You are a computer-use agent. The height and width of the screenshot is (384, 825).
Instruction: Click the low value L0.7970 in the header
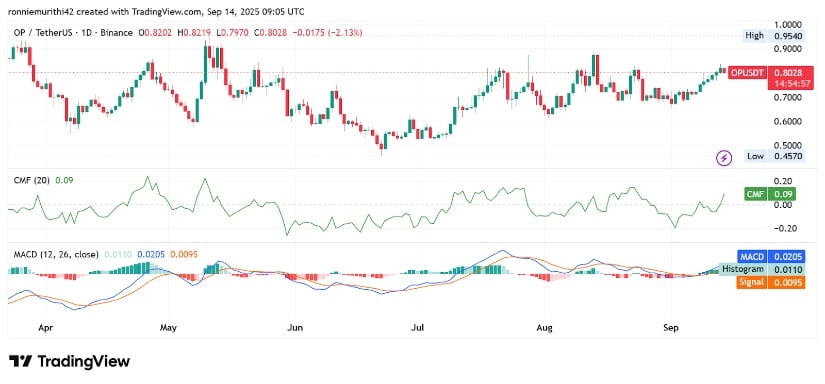[233, 33]
